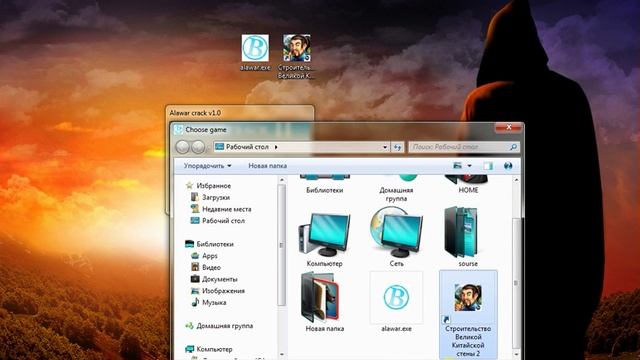
Task: Select Загрузки in the navigation pane
Action: (216, 198)
